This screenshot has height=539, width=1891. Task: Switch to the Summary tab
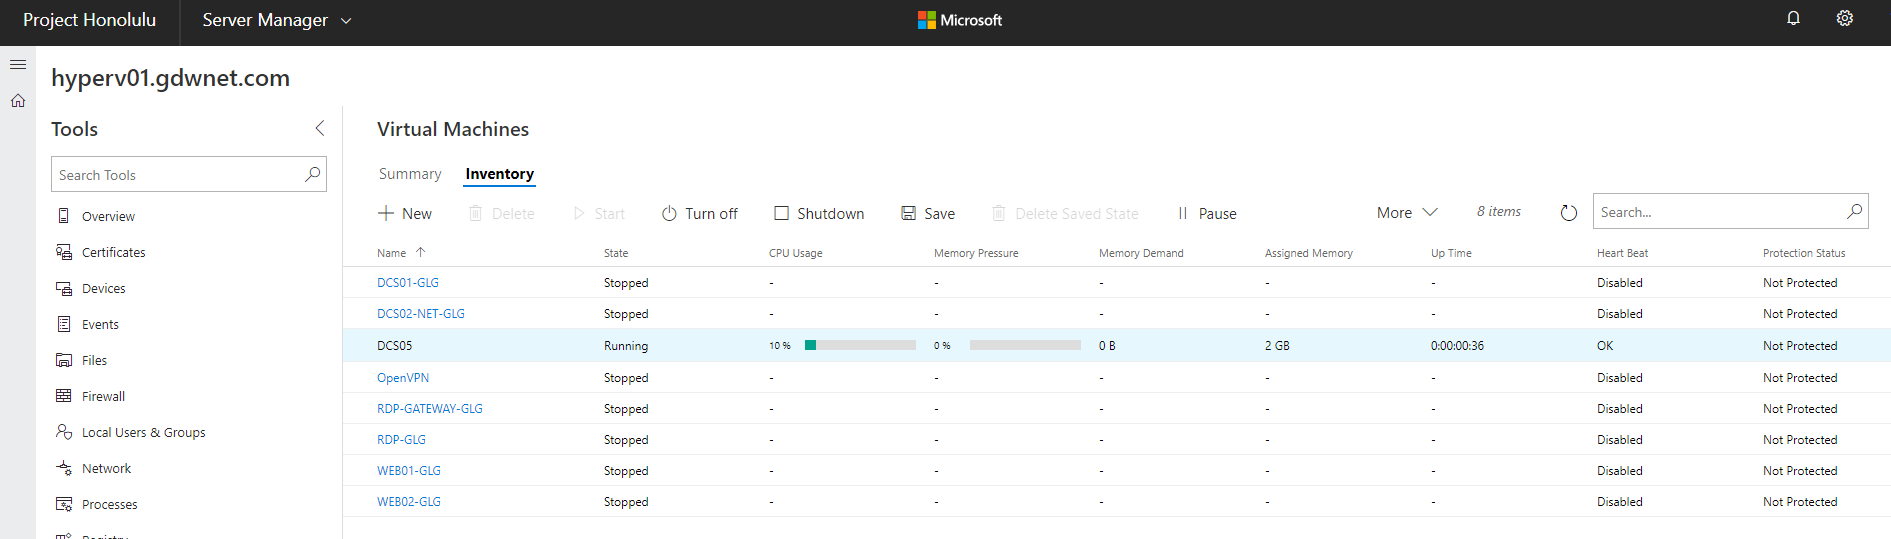[410, 174]
